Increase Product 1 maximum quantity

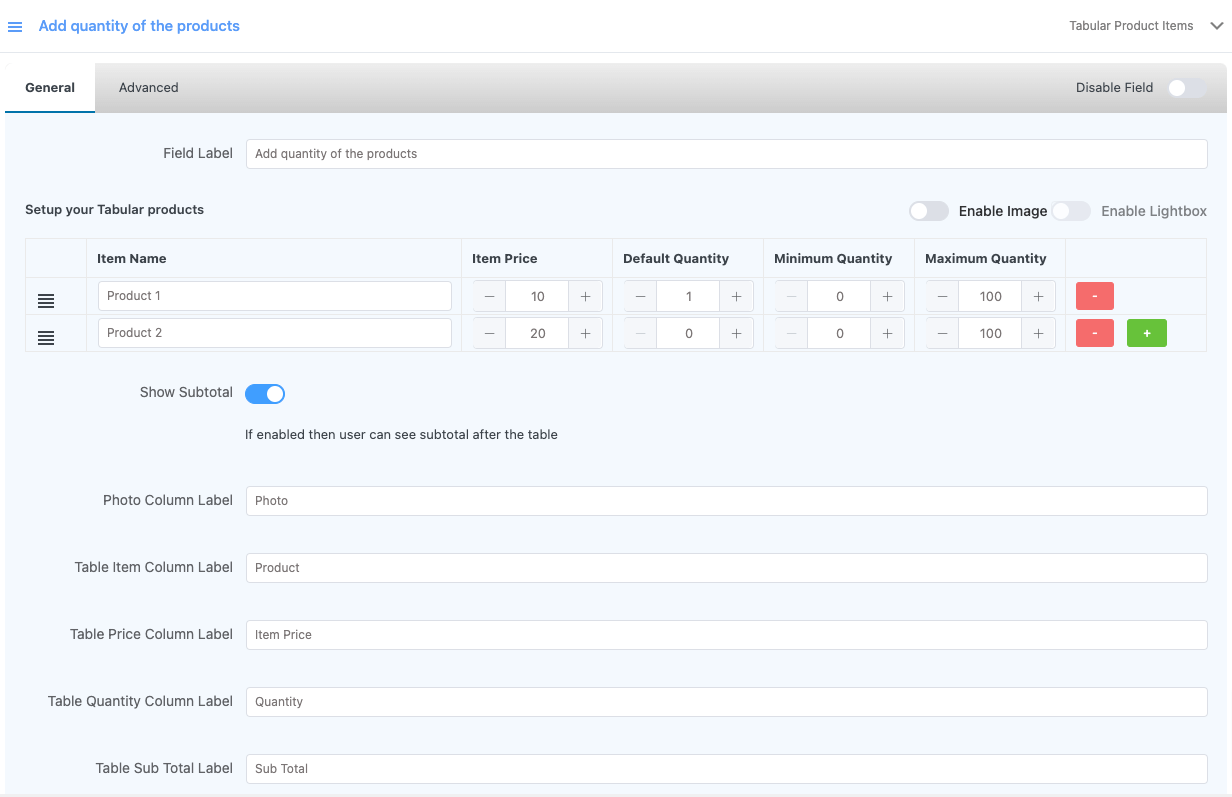[x=1038, y=296]
